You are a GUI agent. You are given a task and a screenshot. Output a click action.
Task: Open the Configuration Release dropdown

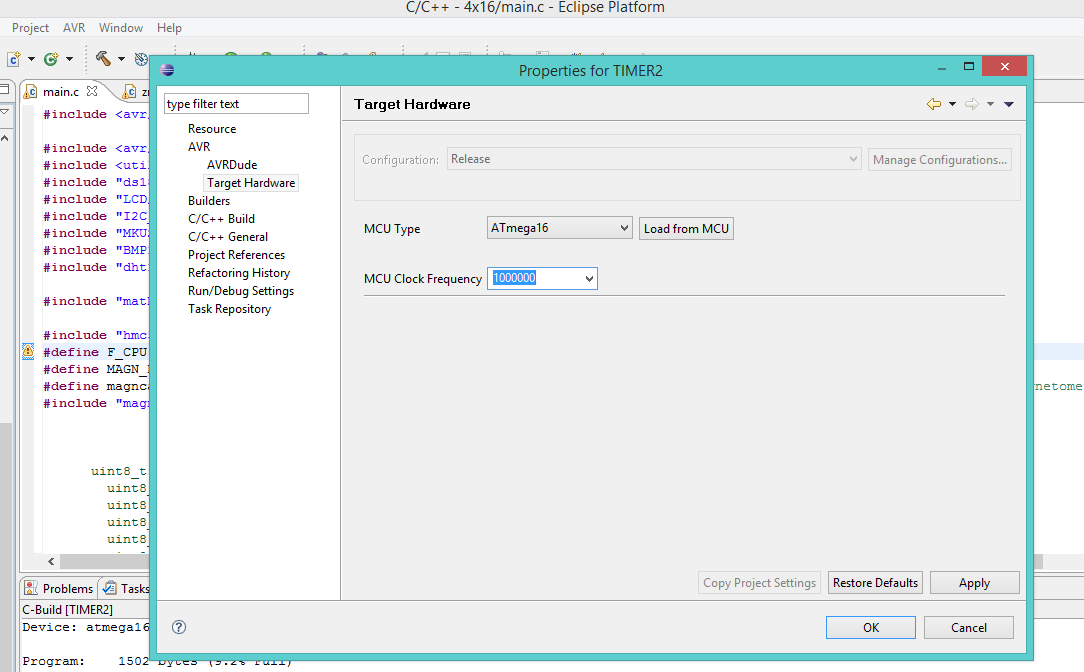pos(654,159)
